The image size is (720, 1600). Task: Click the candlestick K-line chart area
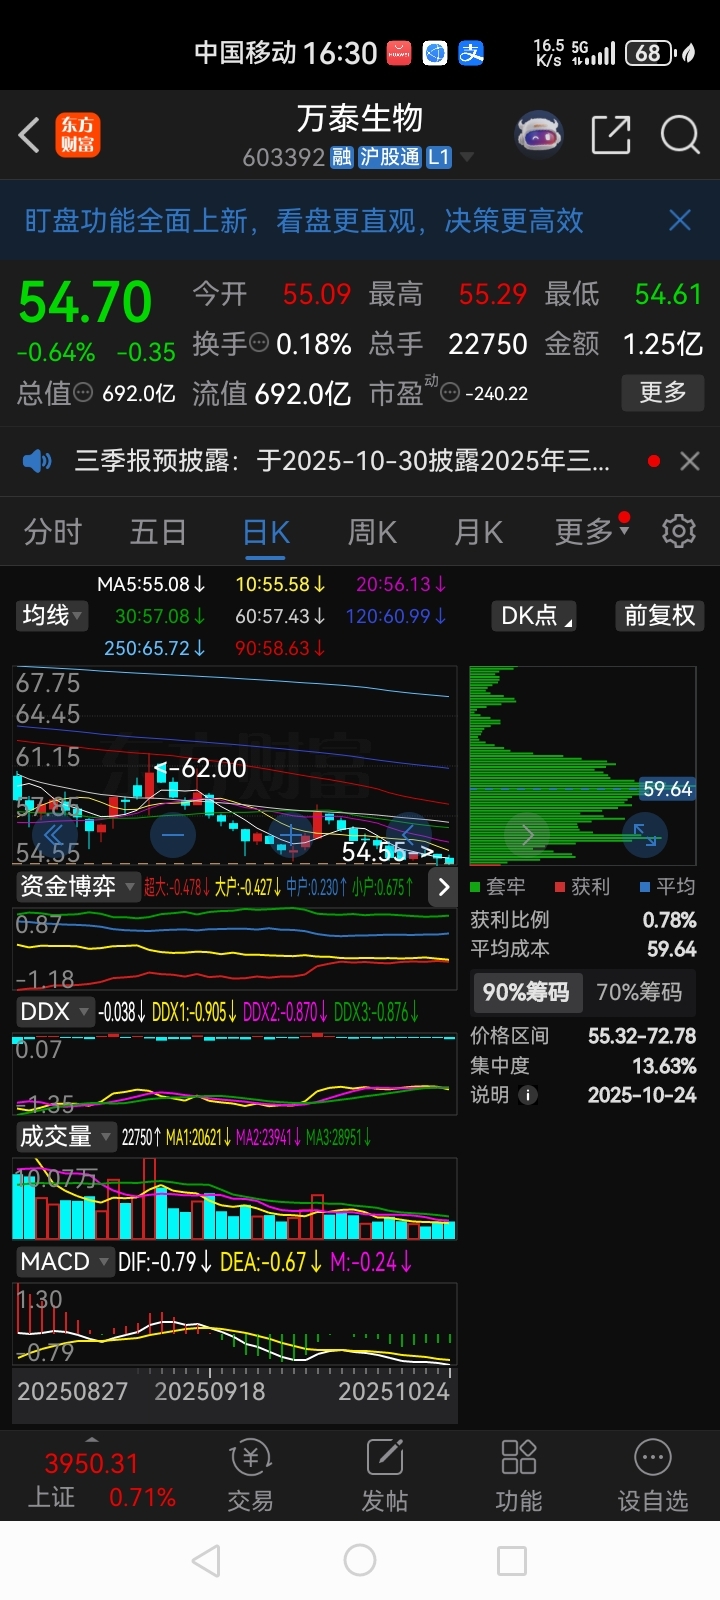point(235,765)
